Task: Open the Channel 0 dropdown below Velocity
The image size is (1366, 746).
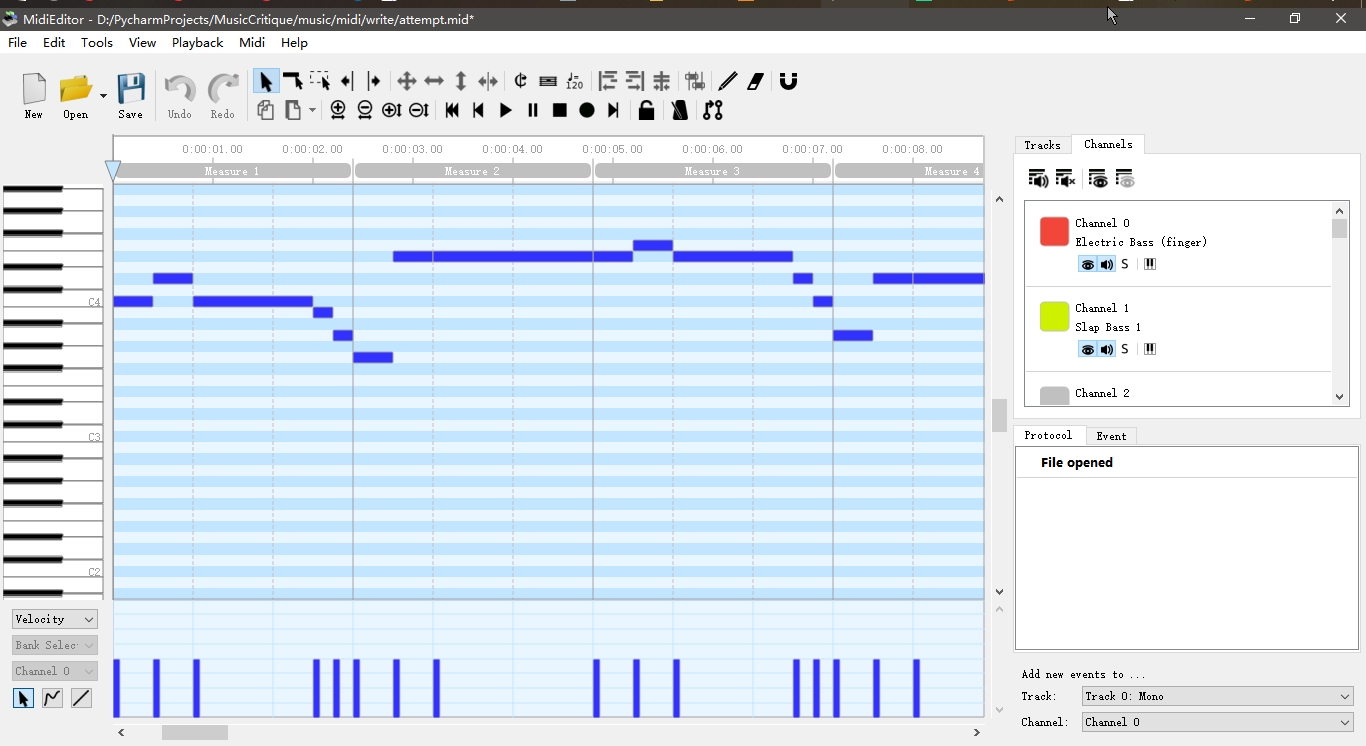Action: coord(55,671)
